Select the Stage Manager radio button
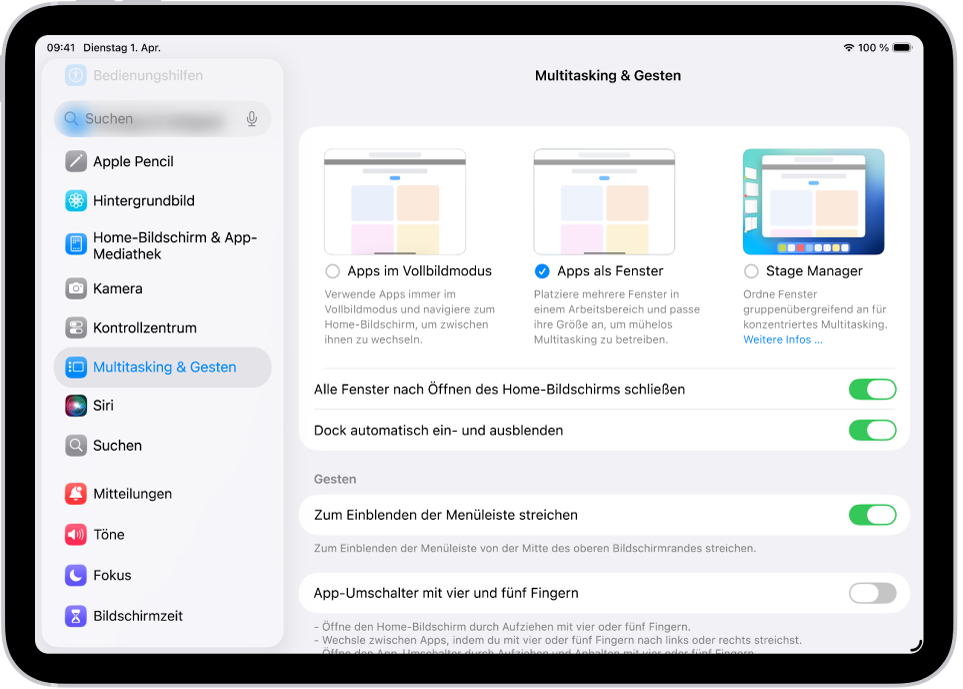 click(x=752, y=271)
